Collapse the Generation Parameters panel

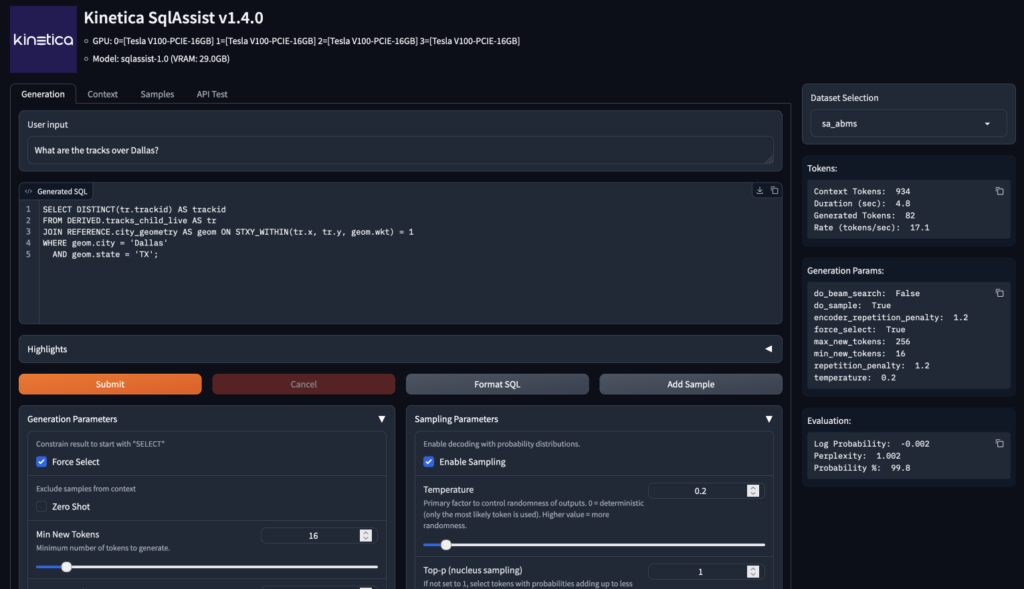(x=381, y=420)
